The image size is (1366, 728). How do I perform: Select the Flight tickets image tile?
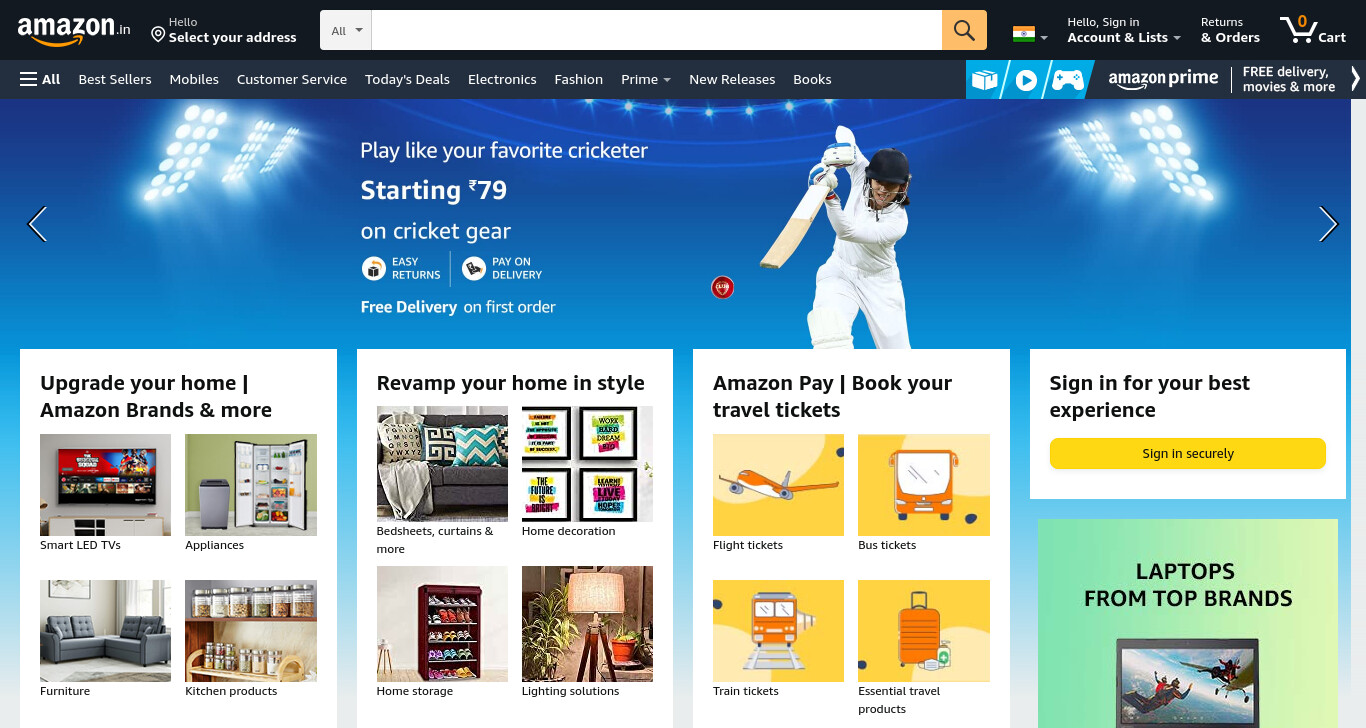[778, 485]
